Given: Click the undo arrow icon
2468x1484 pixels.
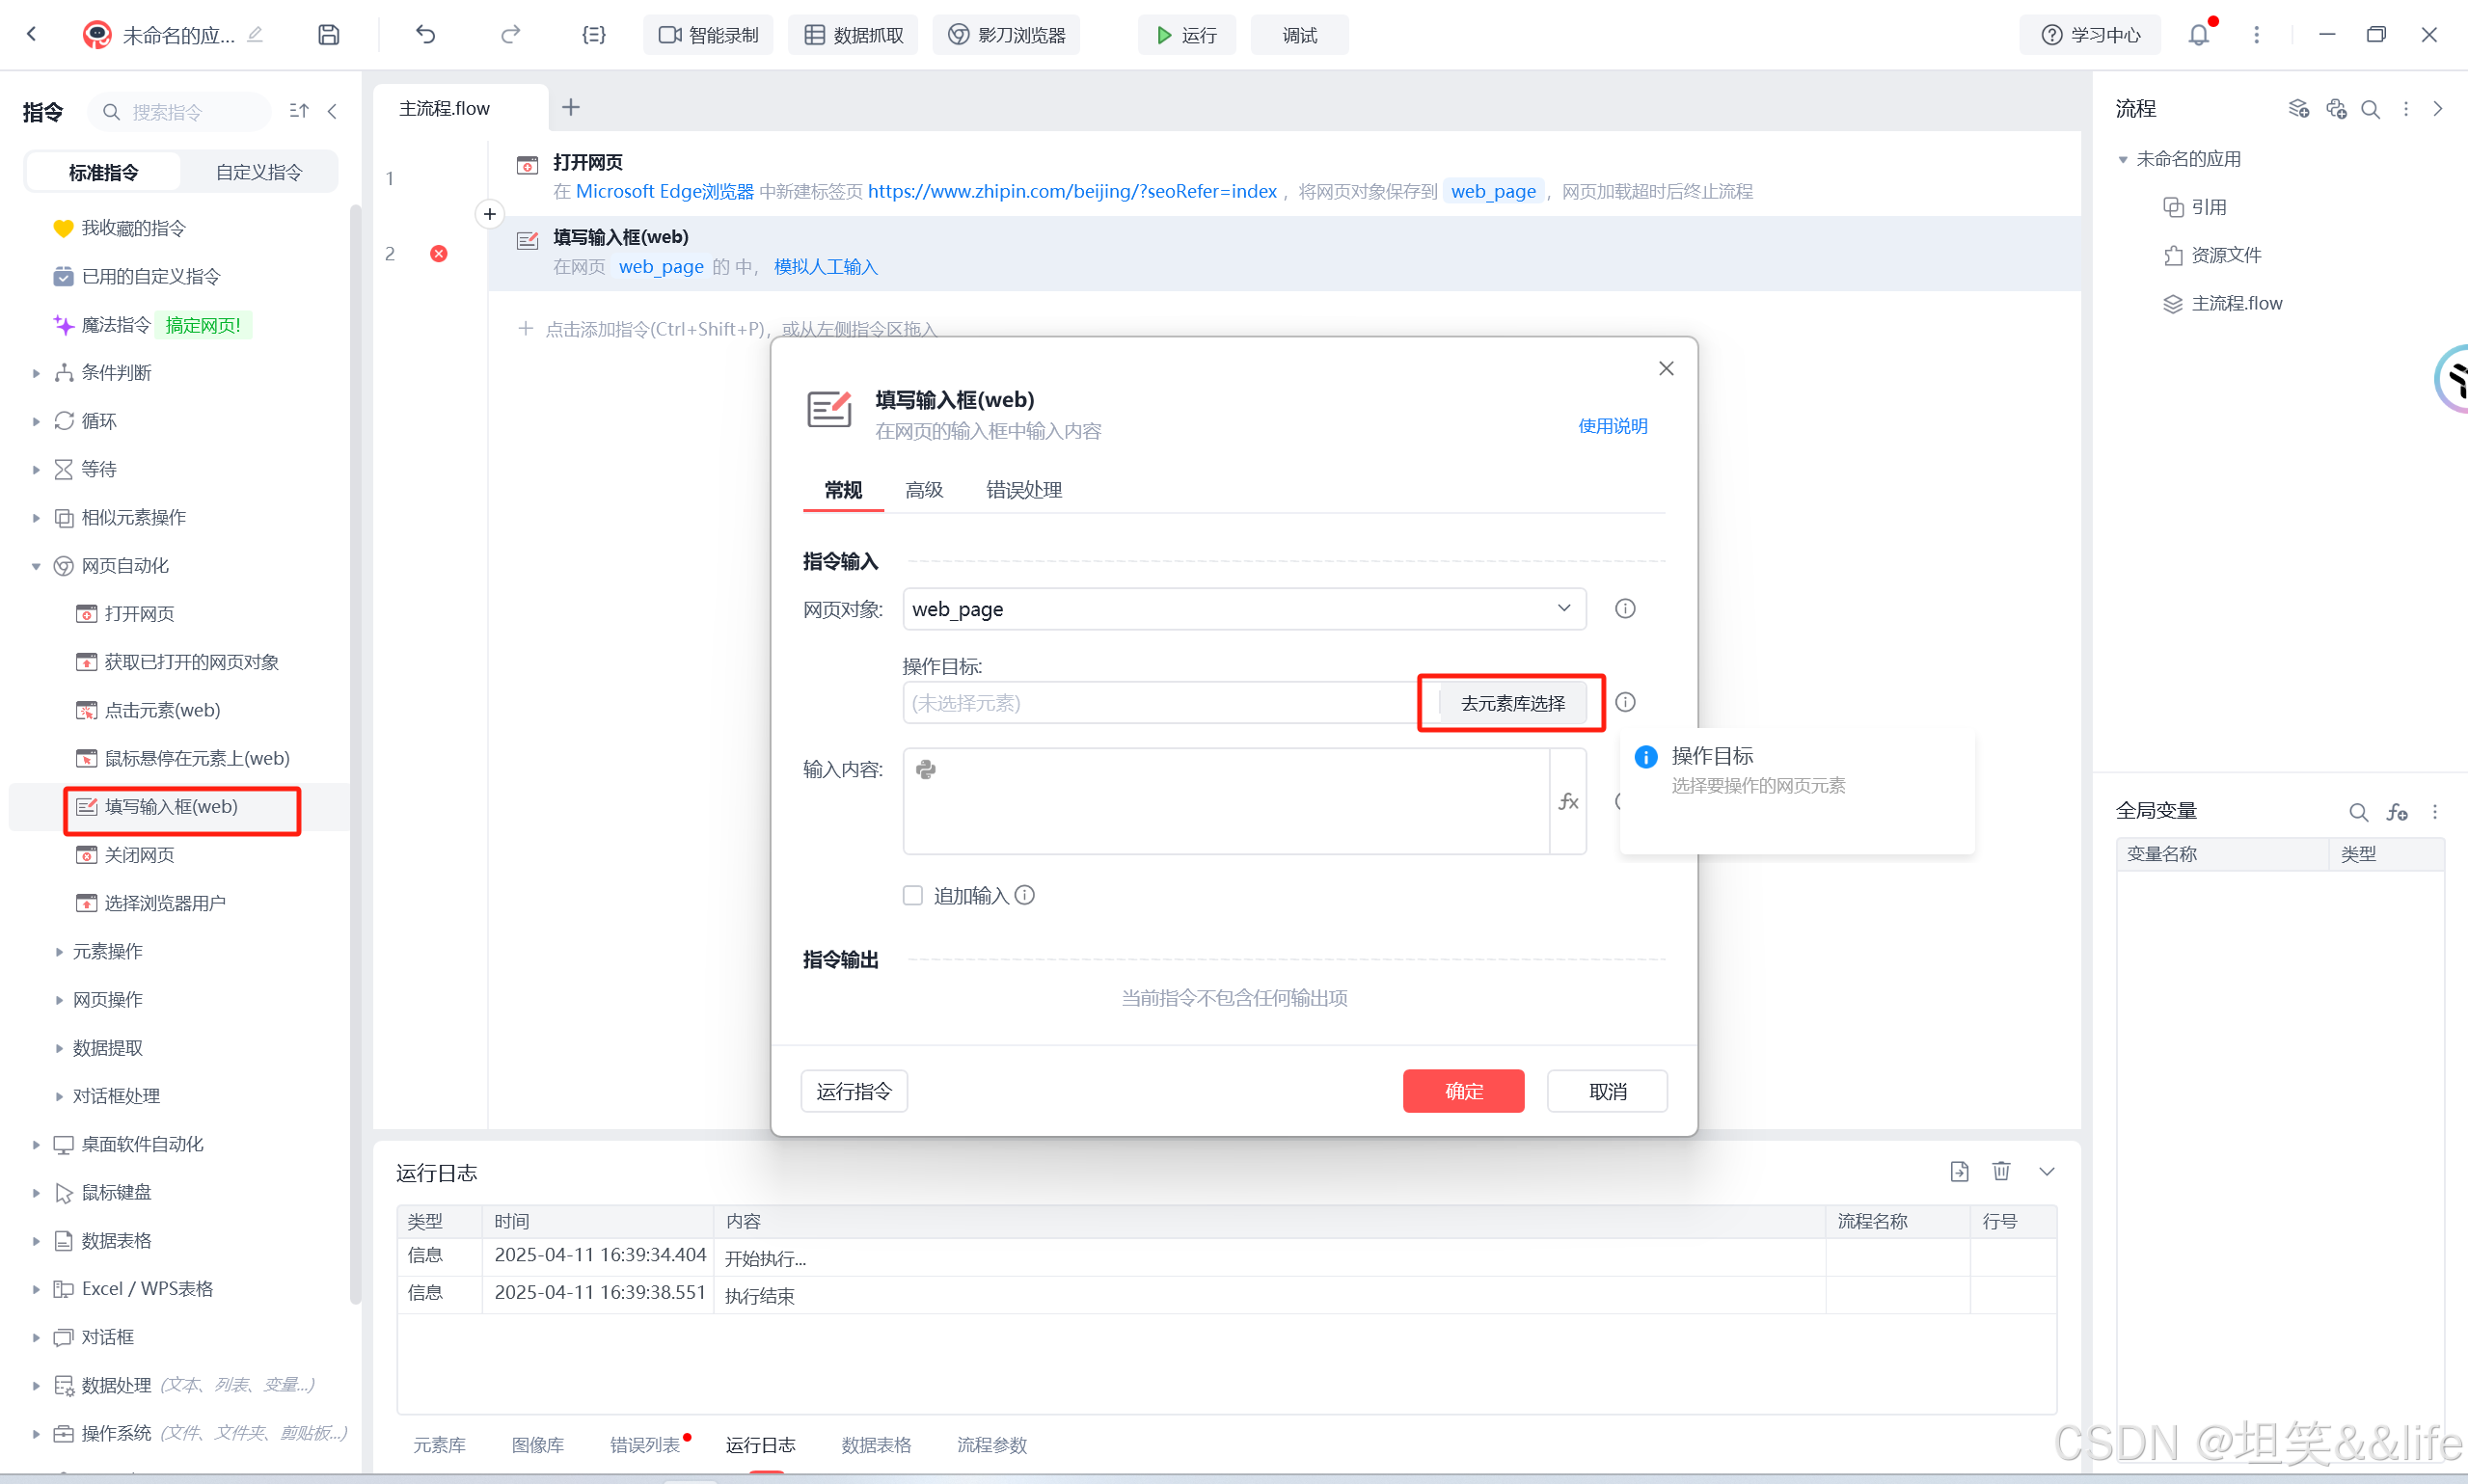Looking at the screenshot, I should [x=426, y=35].
